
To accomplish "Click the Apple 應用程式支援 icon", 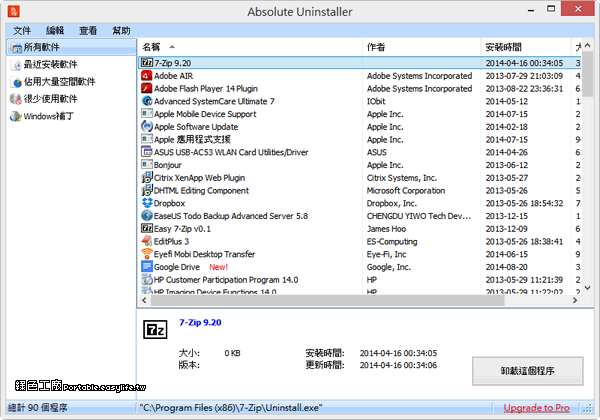I will click(147, 139).
